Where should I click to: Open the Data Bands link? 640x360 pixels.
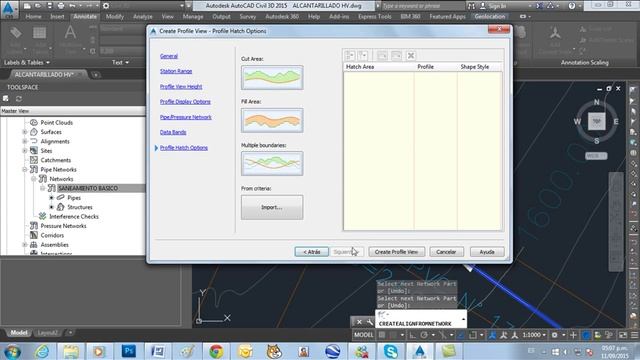(x=173, y=132)
